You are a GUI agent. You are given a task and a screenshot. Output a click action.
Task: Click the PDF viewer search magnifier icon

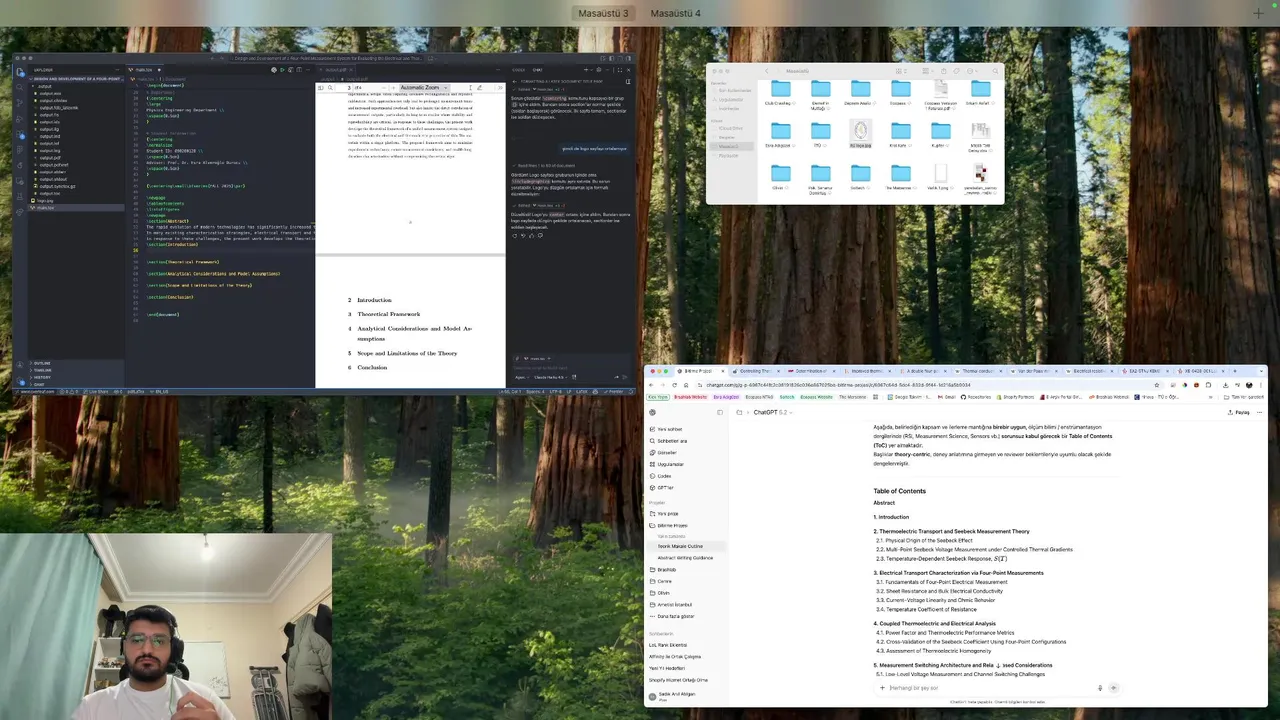point(330,87)
